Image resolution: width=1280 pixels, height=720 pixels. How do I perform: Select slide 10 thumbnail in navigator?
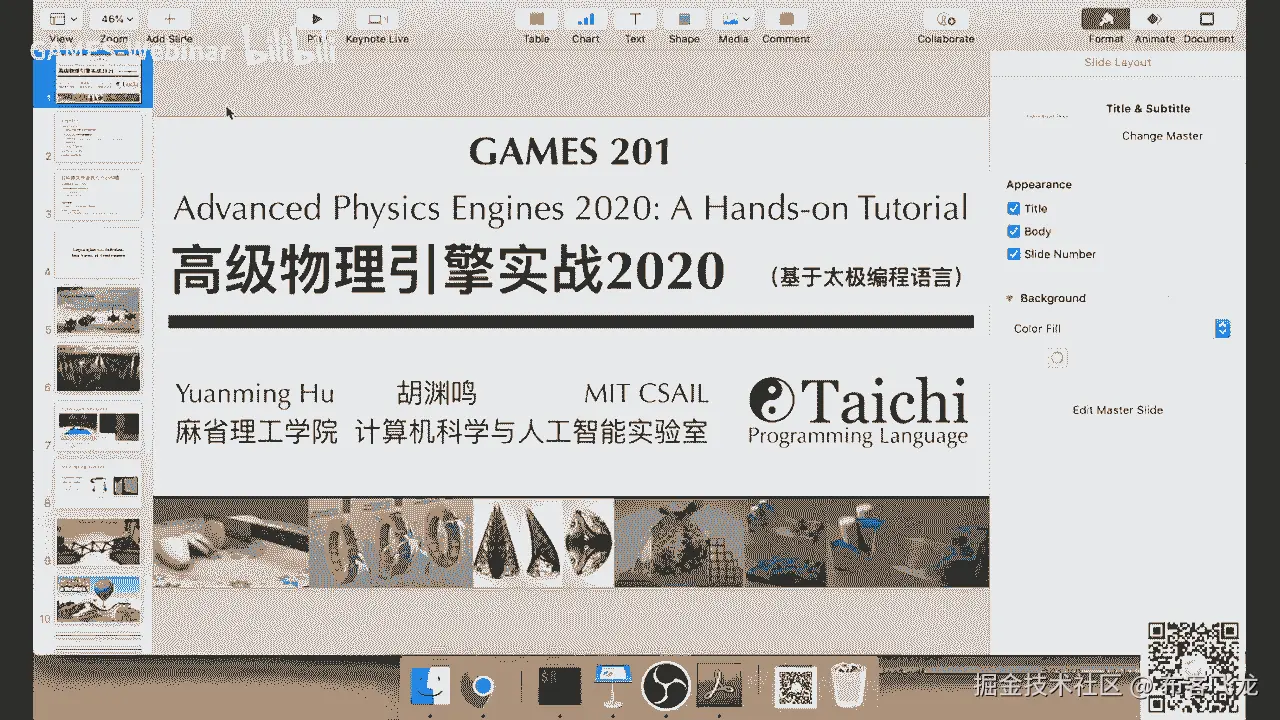[97, 598]
